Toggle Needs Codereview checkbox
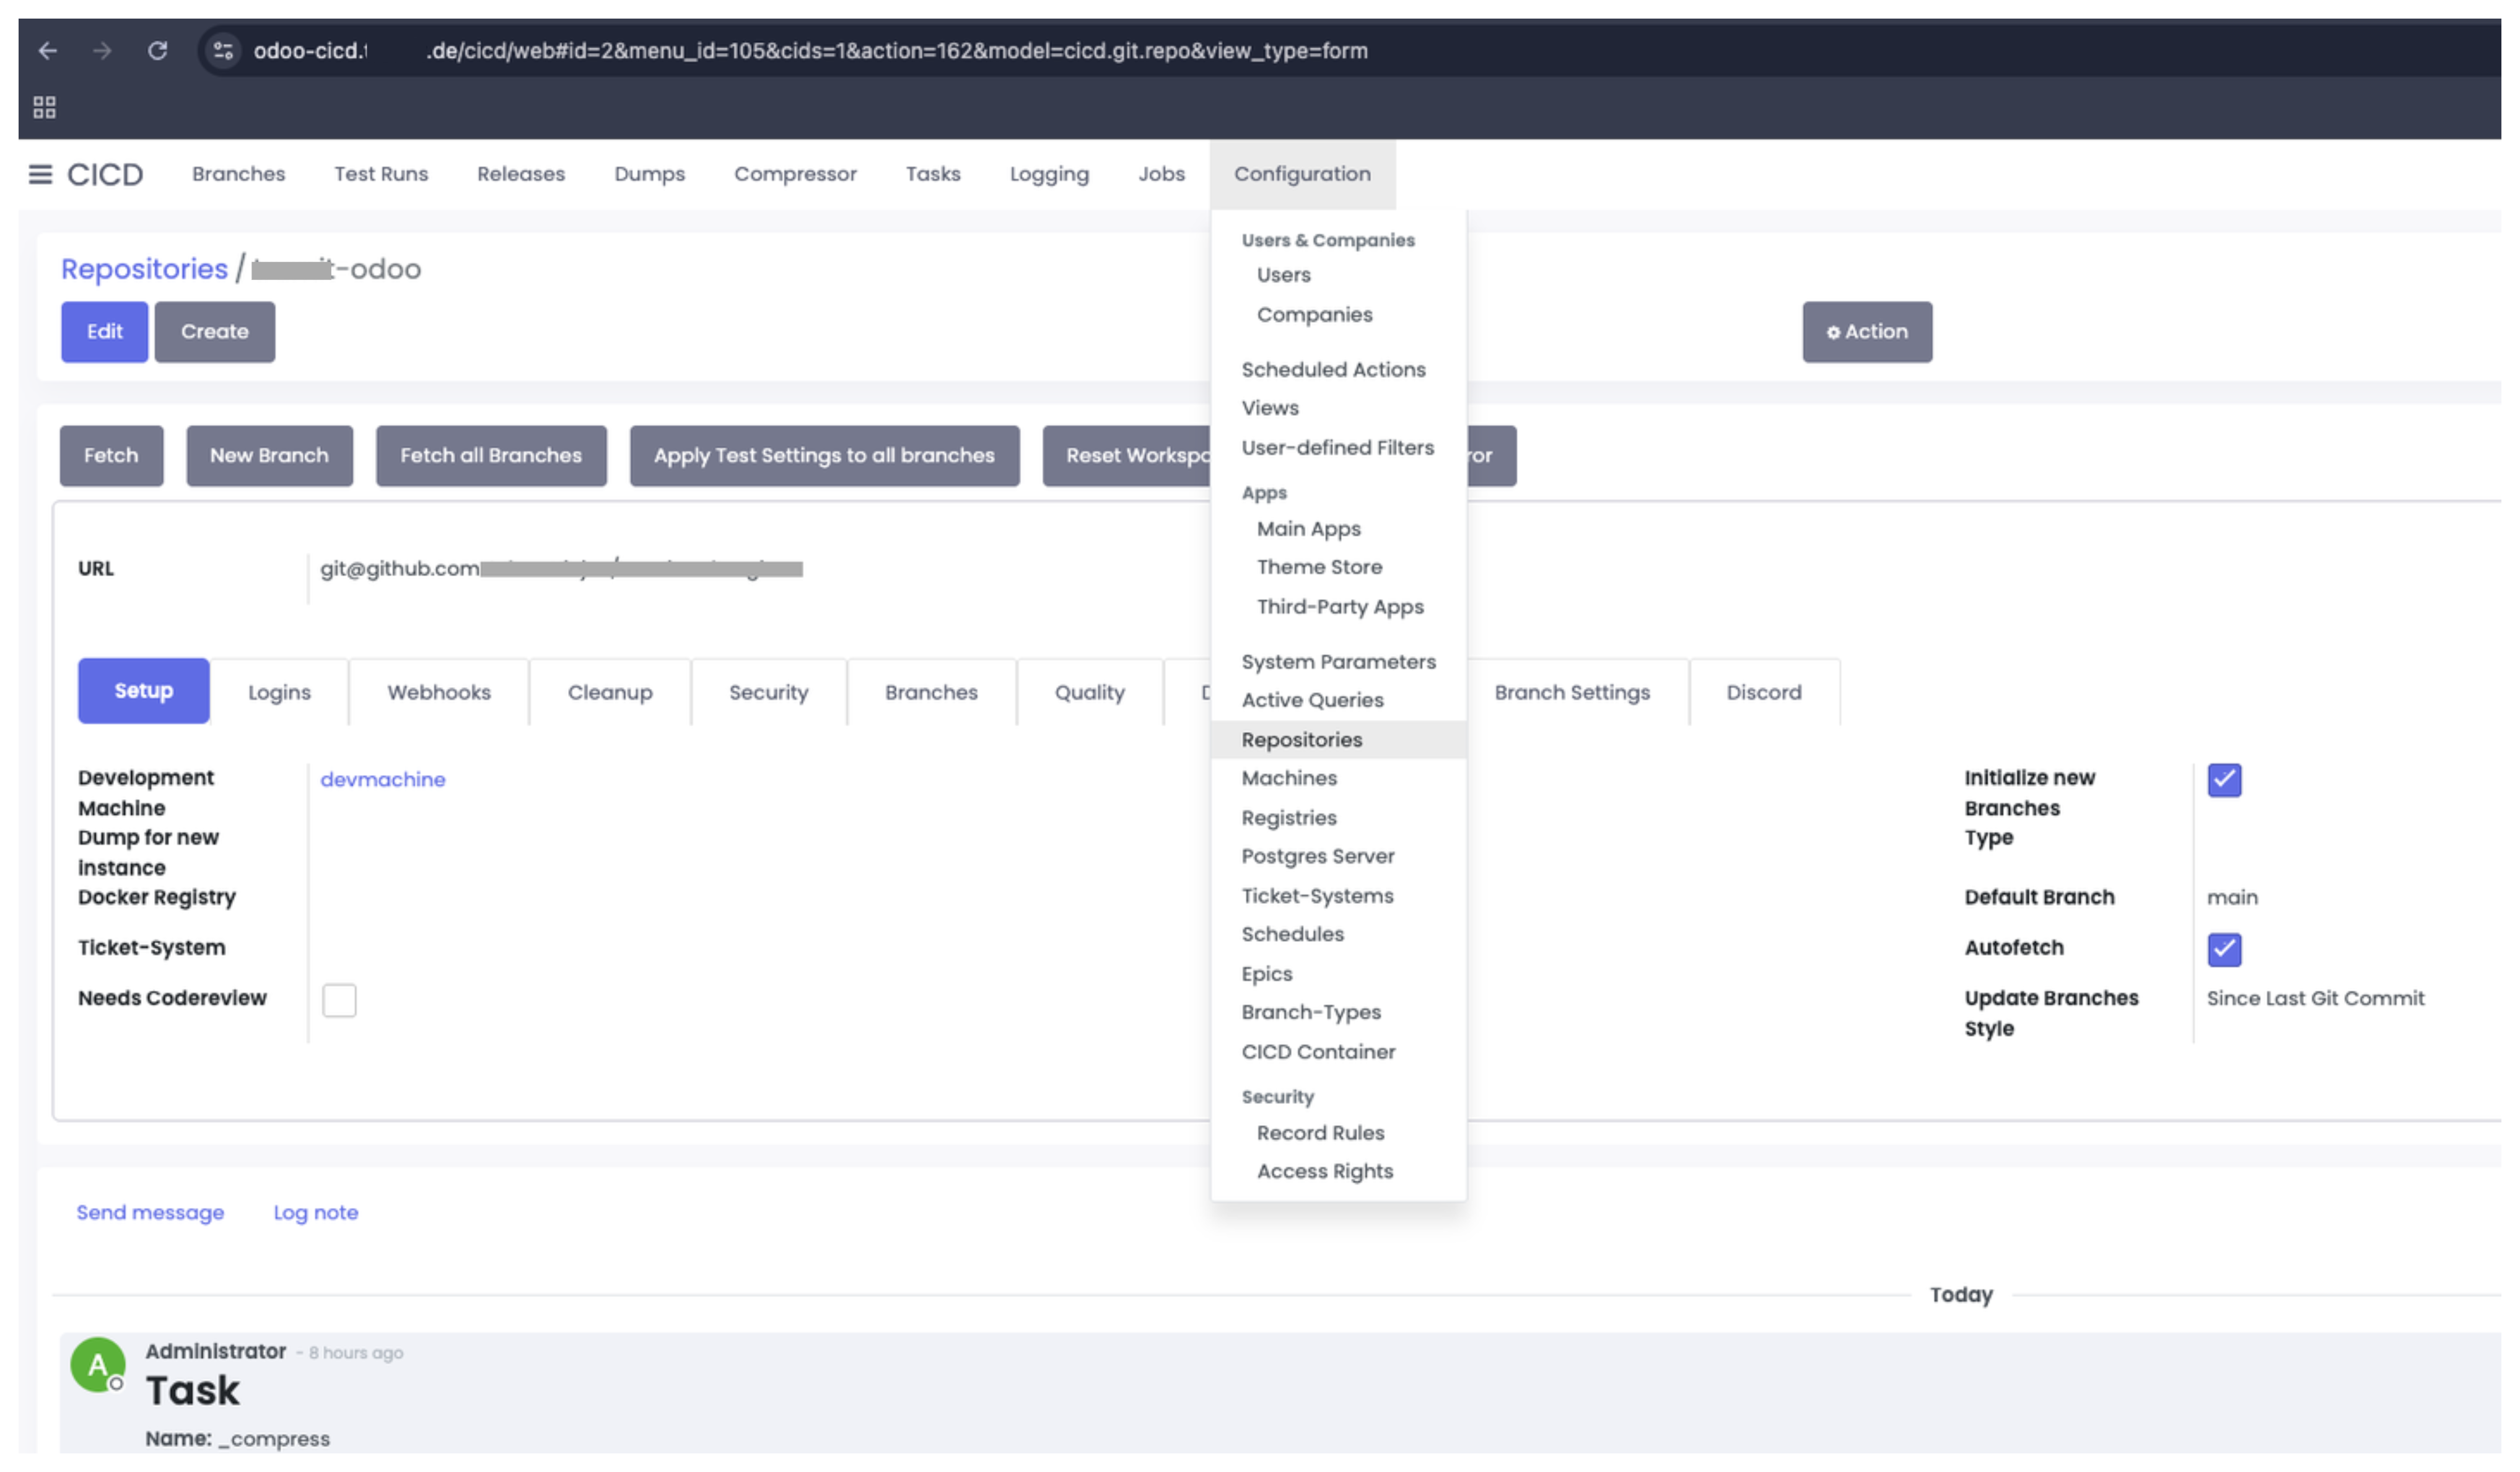The height and width of the screenshot is (1472, 2520). [339, 1000]
